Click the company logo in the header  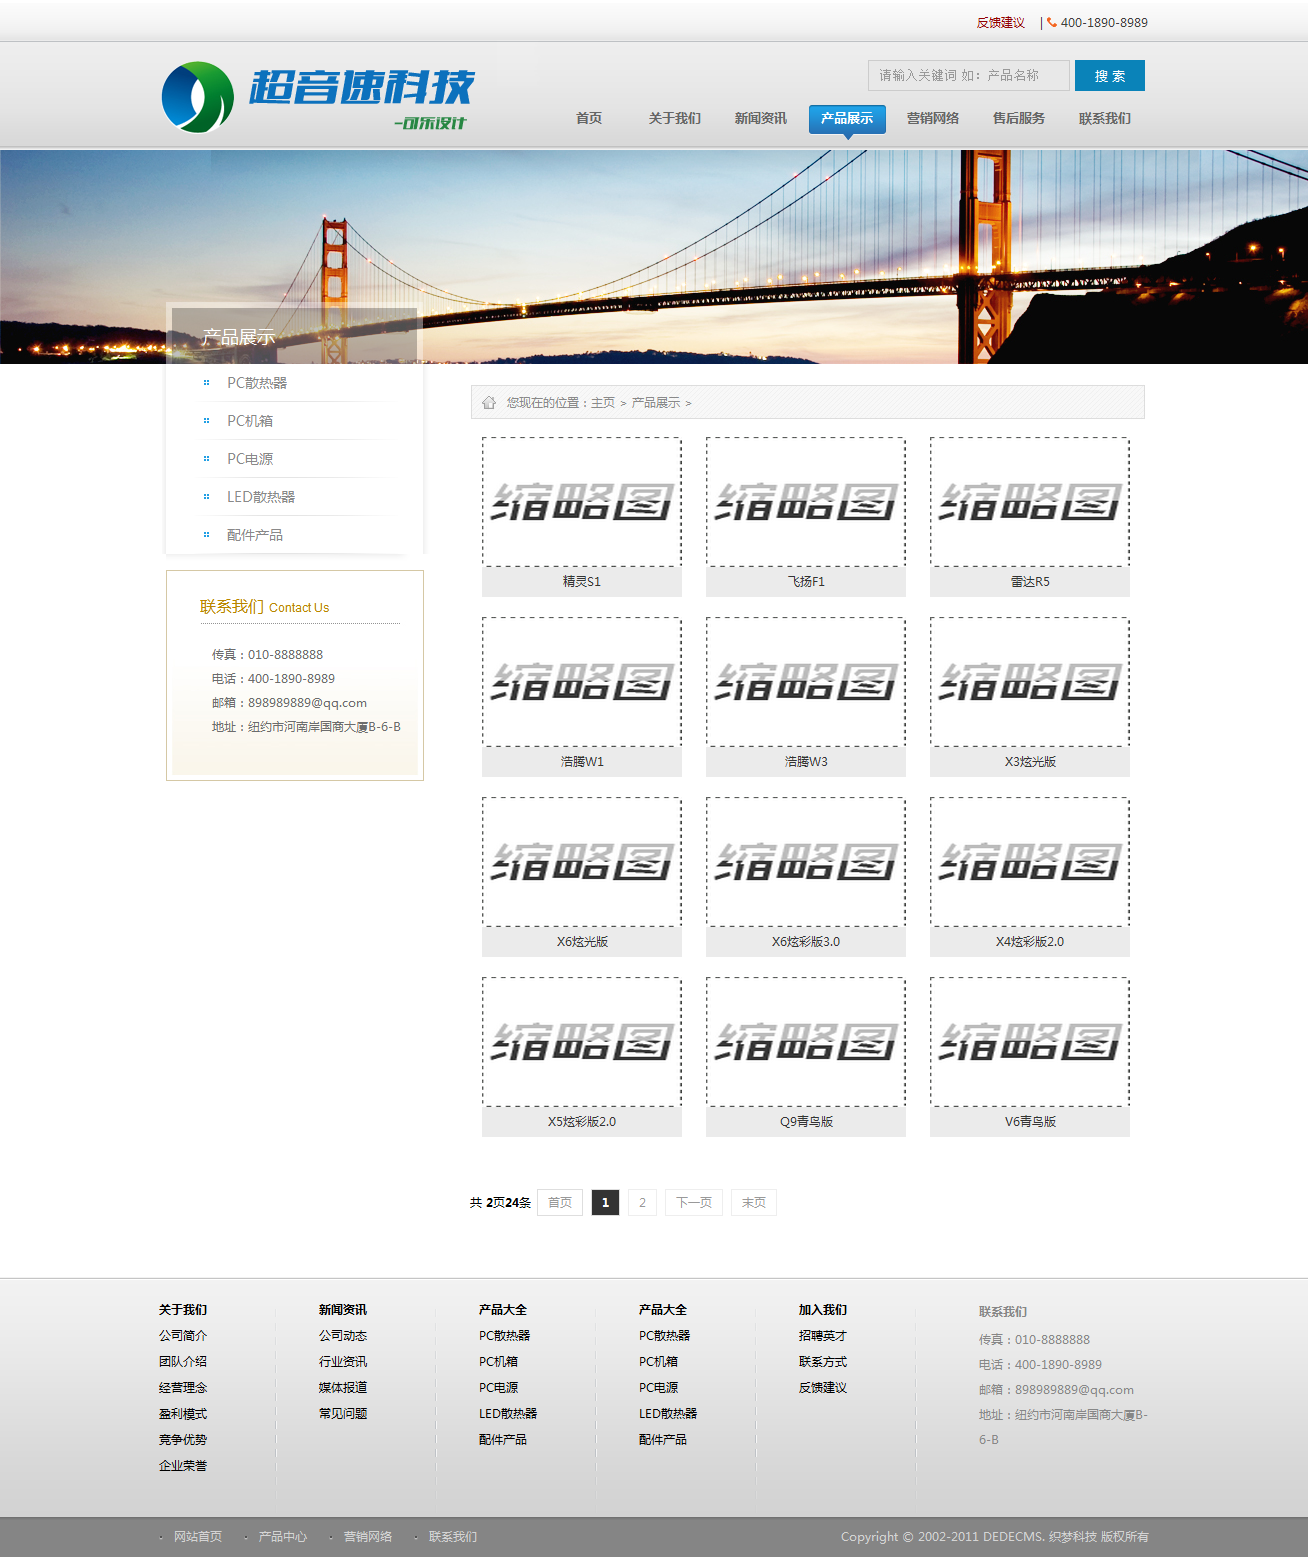(x=318, y=97)
